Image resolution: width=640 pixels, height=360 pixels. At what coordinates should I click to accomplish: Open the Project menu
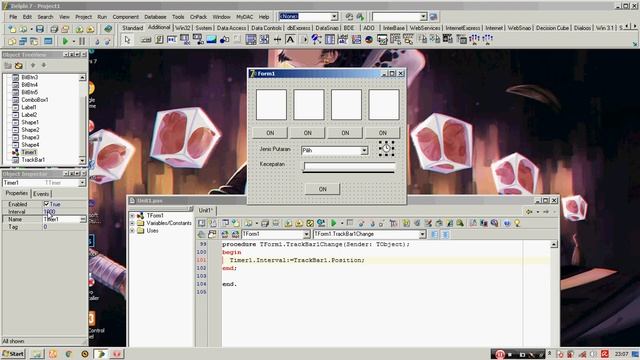pyautogui.click(x=83, y=17)
